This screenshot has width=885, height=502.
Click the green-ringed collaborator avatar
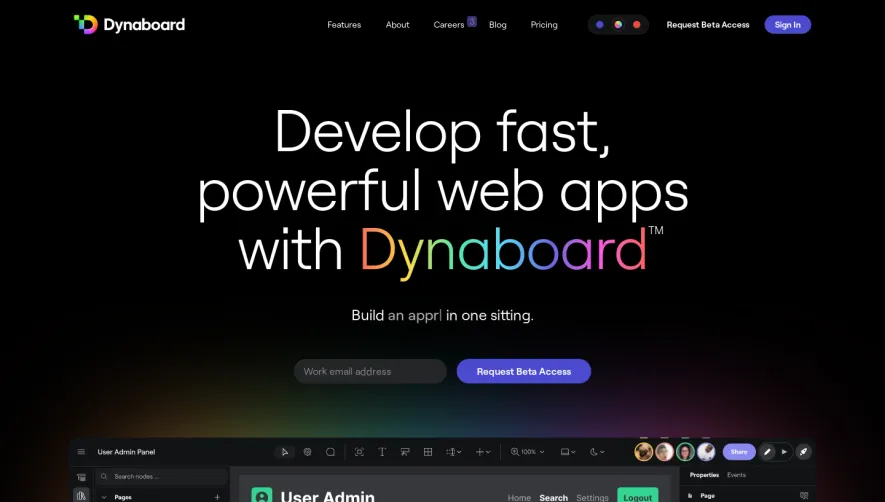(x=685, y=452)
